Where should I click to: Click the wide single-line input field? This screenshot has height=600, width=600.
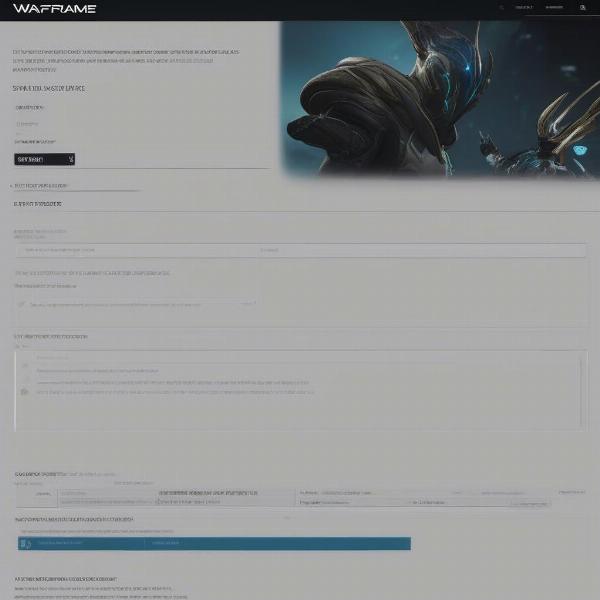point(300,250)
